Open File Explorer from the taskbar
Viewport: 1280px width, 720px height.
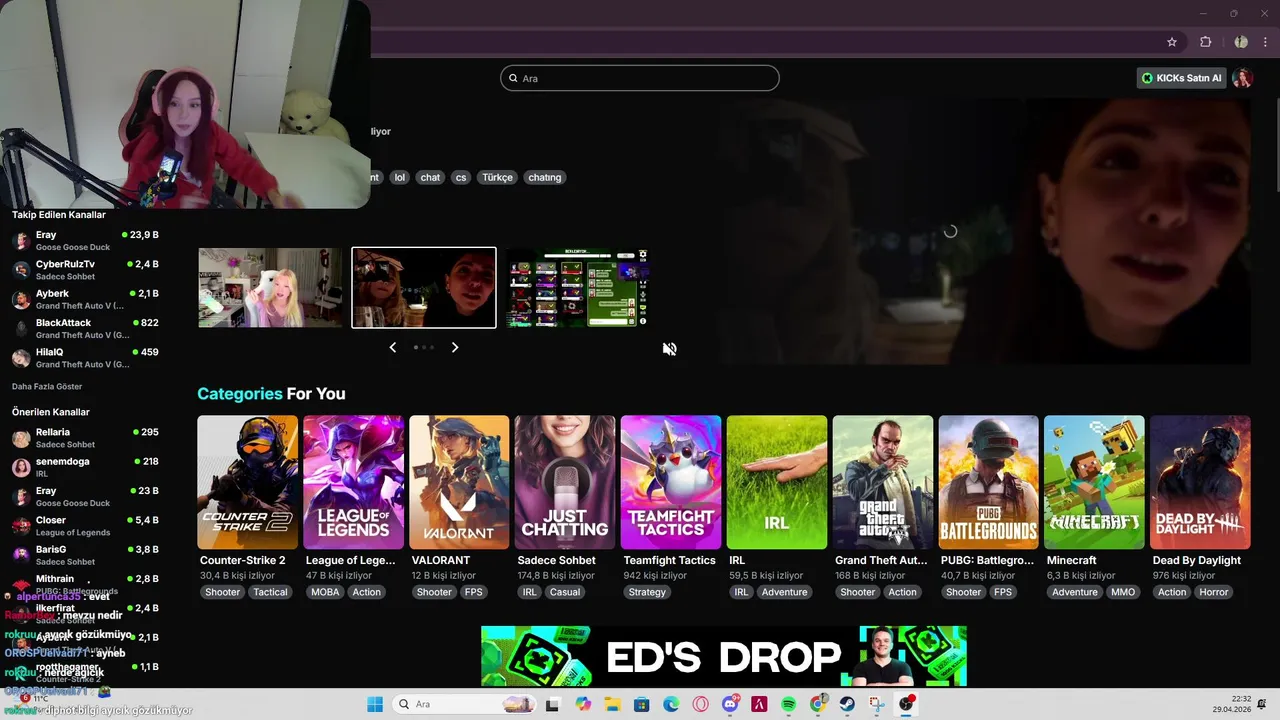[612, 705]
